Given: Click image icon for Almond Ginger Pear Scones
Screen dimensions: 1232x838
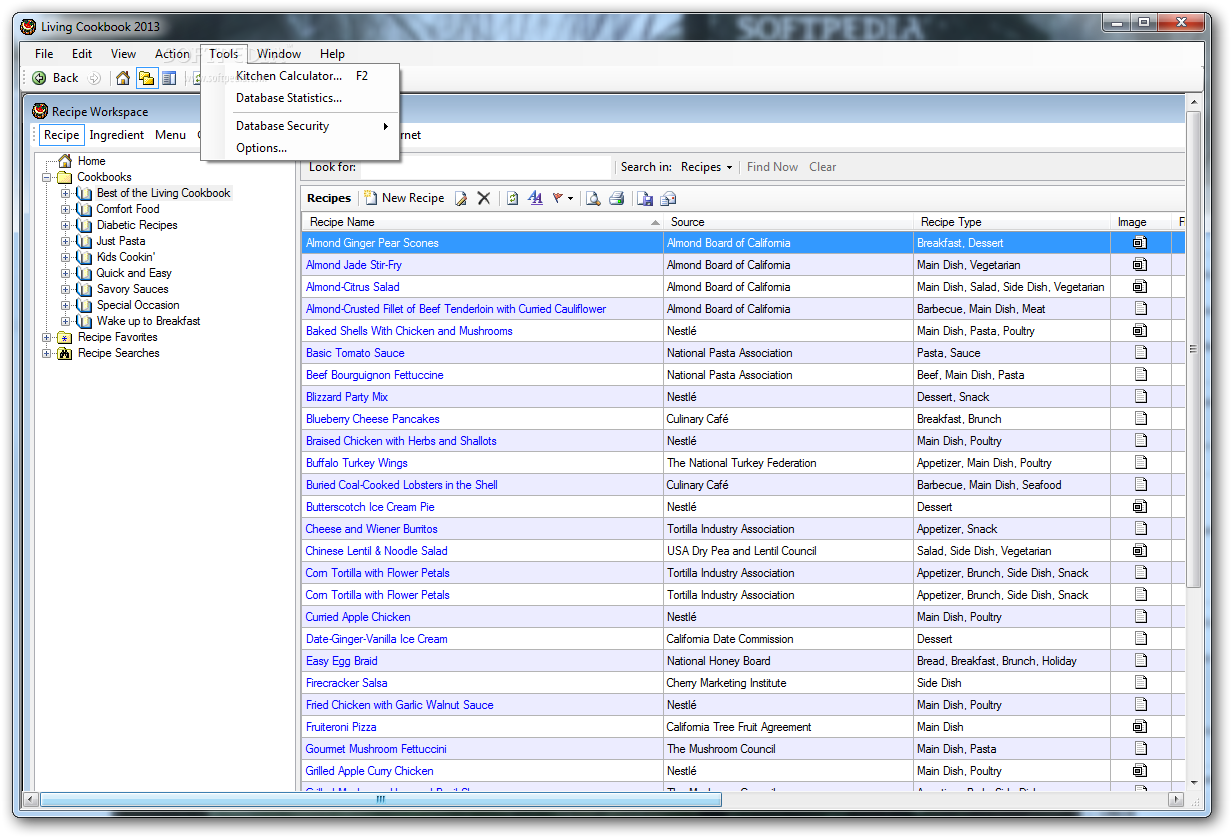Looking at the screenshot, I should click(x=1140, y=243).
